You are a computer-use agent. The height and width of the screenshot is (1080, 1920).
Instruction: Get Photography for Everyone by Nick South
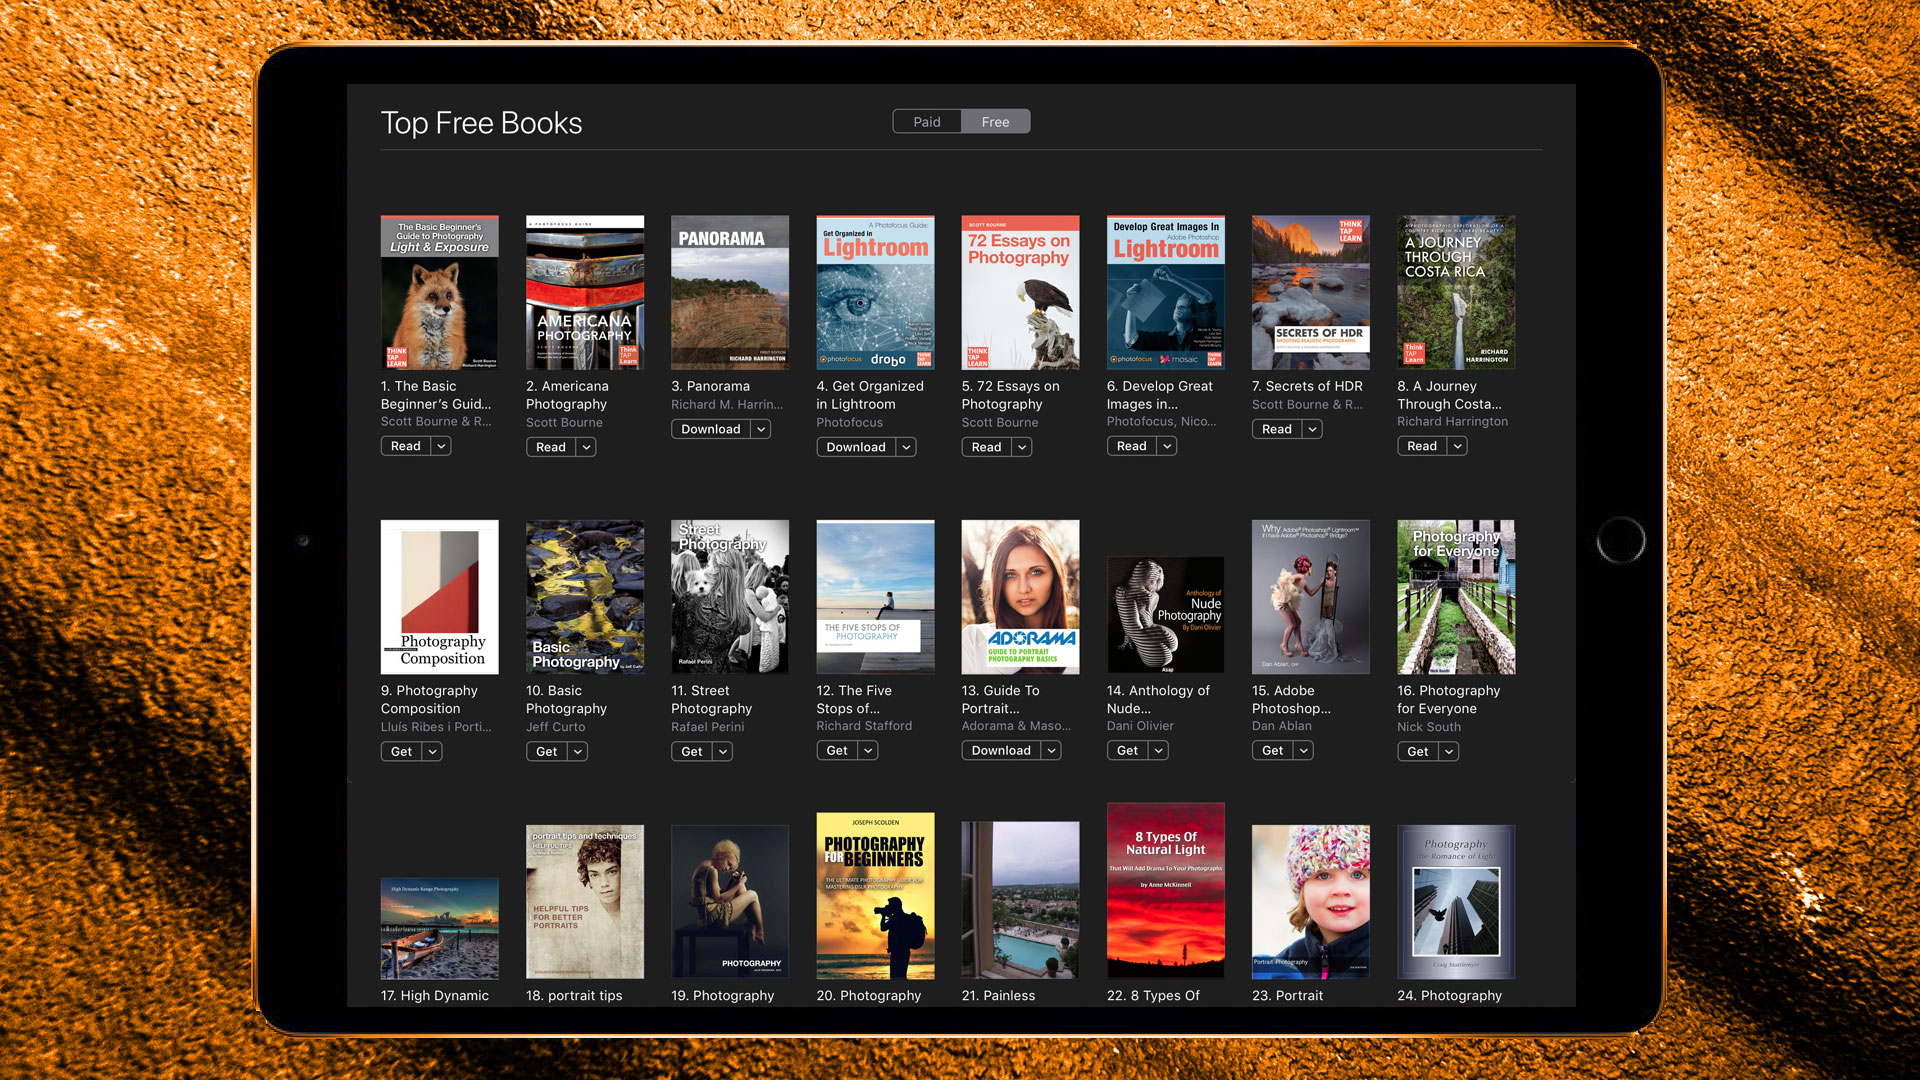(1417, 751)
